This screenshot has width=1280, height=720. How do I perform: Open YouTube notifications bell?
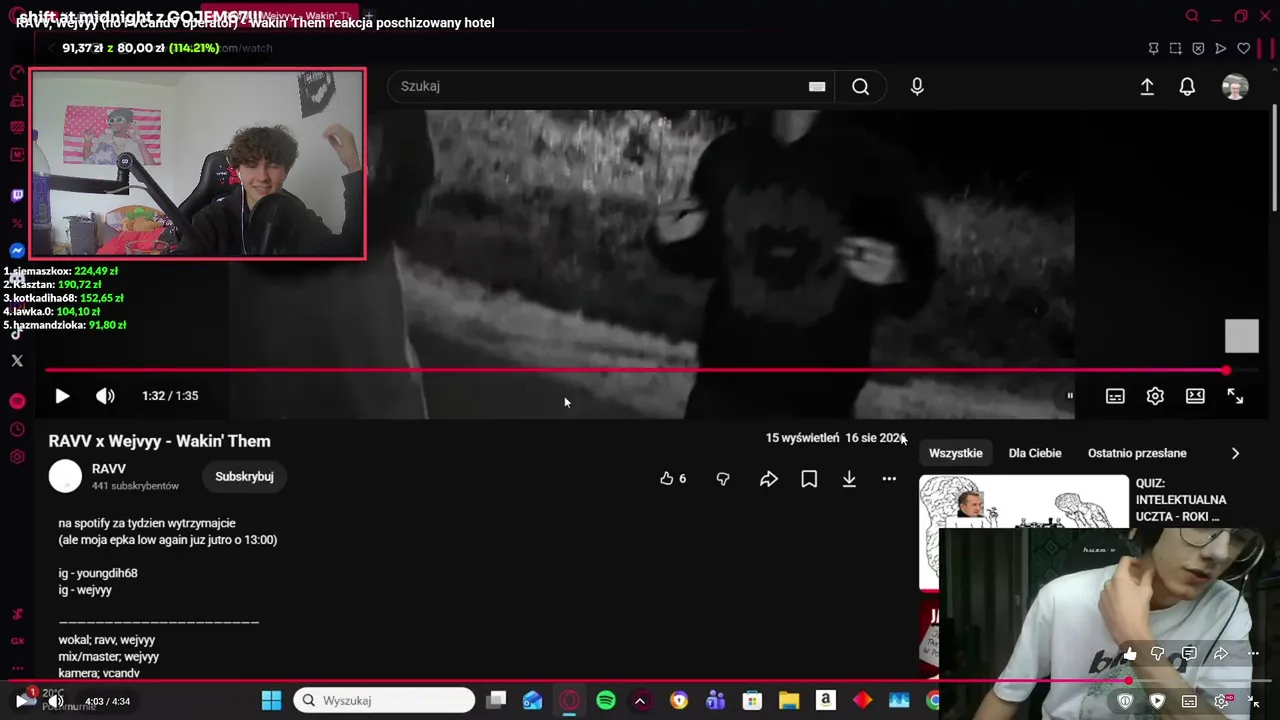tap(1187, 87)
